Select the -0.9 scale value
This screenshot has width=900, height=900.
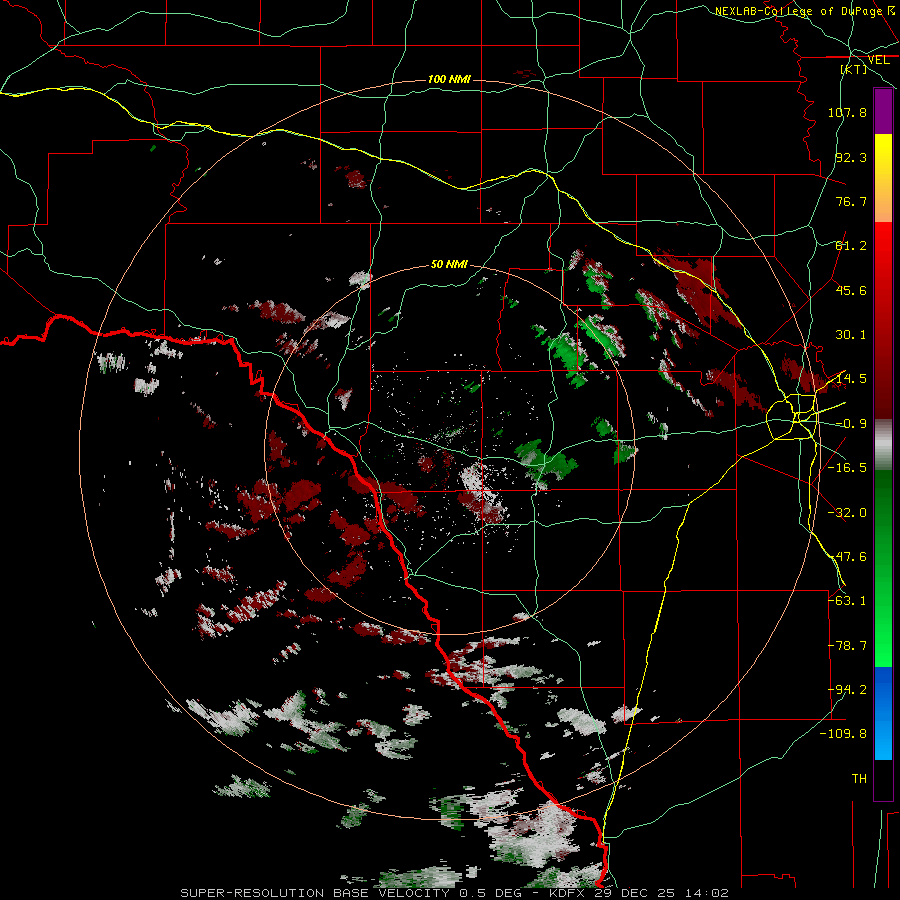[x=851, y=424]
